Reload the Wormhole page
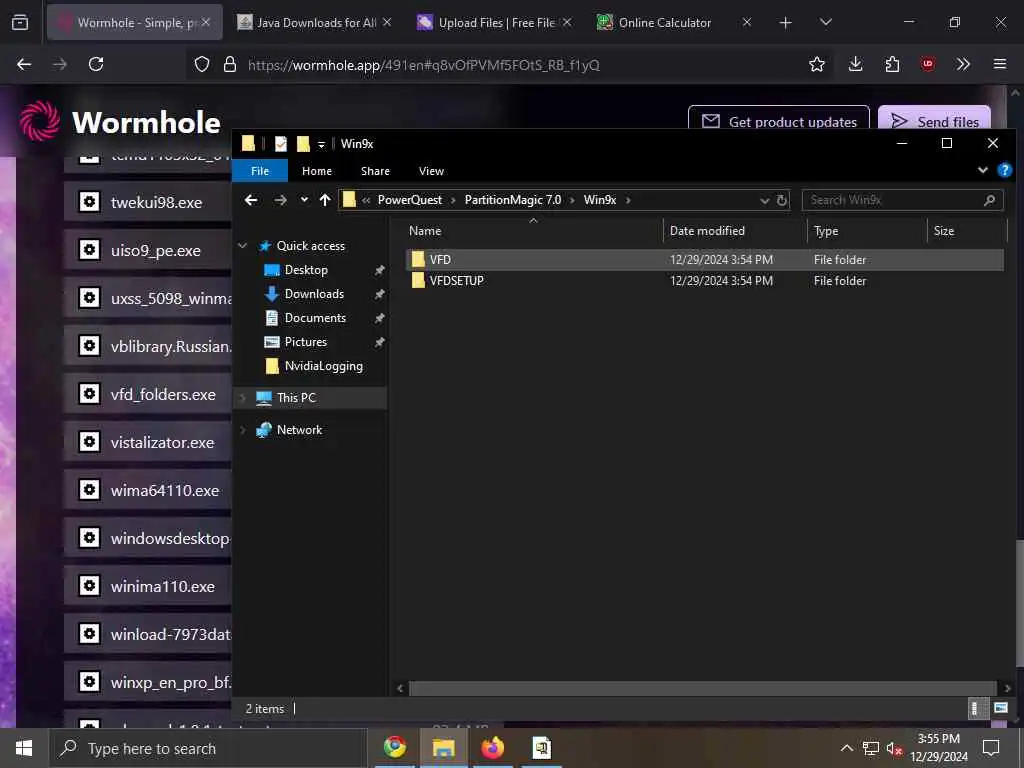 [x=96, y=64]
